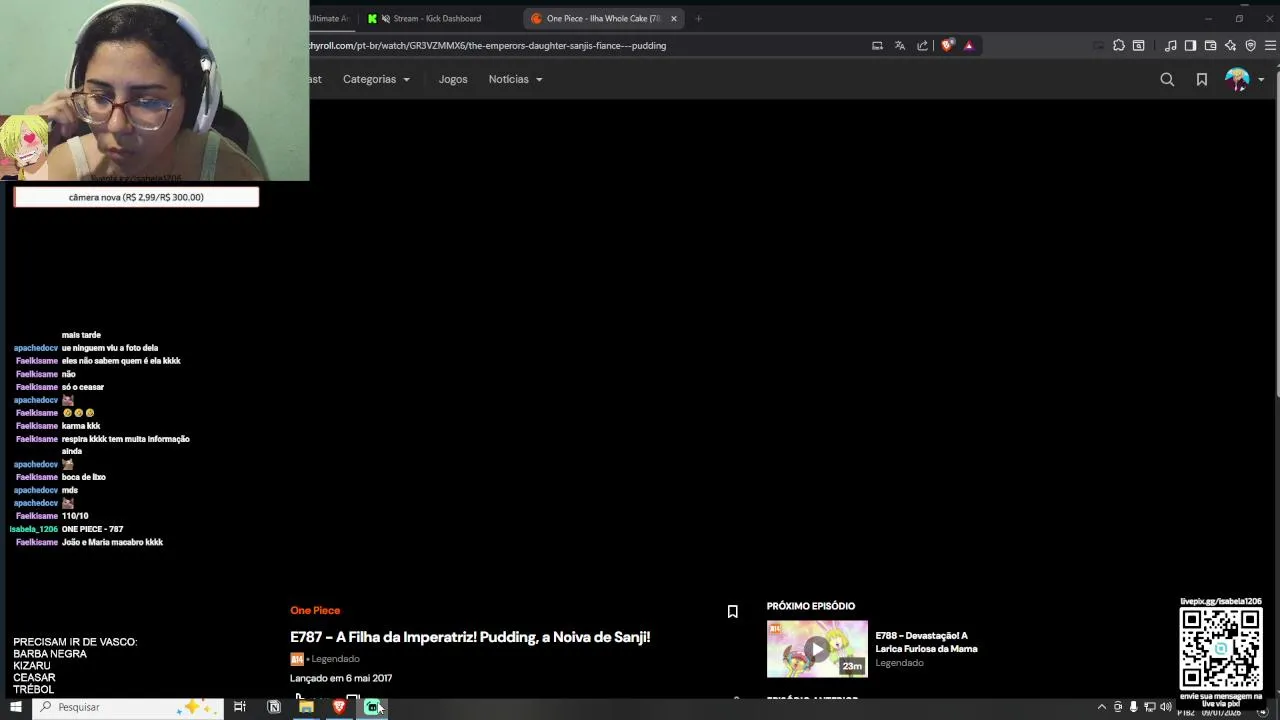Open the Brave Wallet icon
Screen dimensions: 1280x720
(x=1210, y=45)
